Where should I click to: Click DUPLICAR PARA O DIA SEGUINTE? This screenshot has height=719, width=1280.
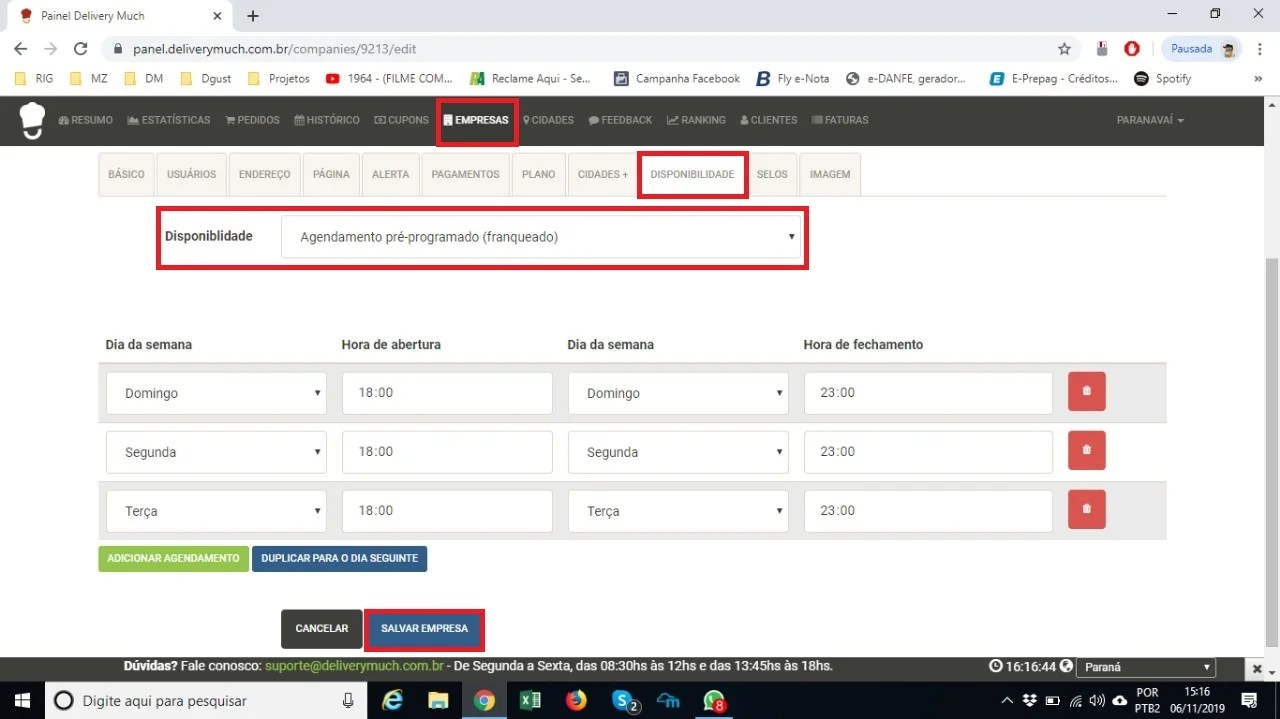339,558
